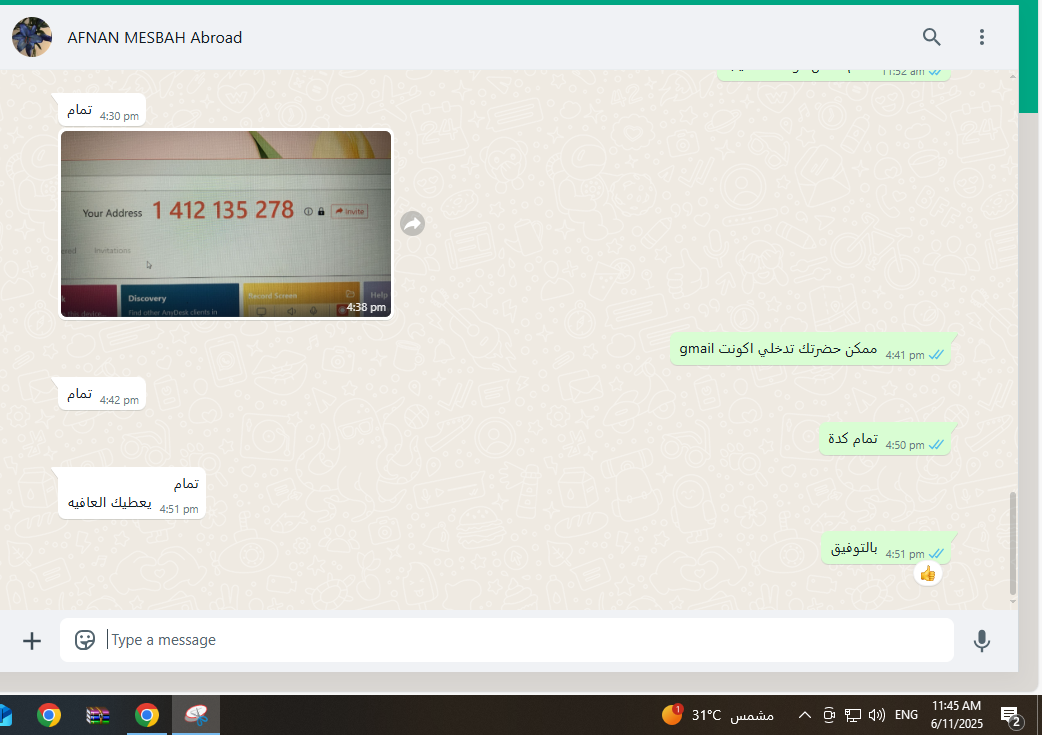
Task: Open the Snipping Tool taskbar icon
Action: (196, 715)
